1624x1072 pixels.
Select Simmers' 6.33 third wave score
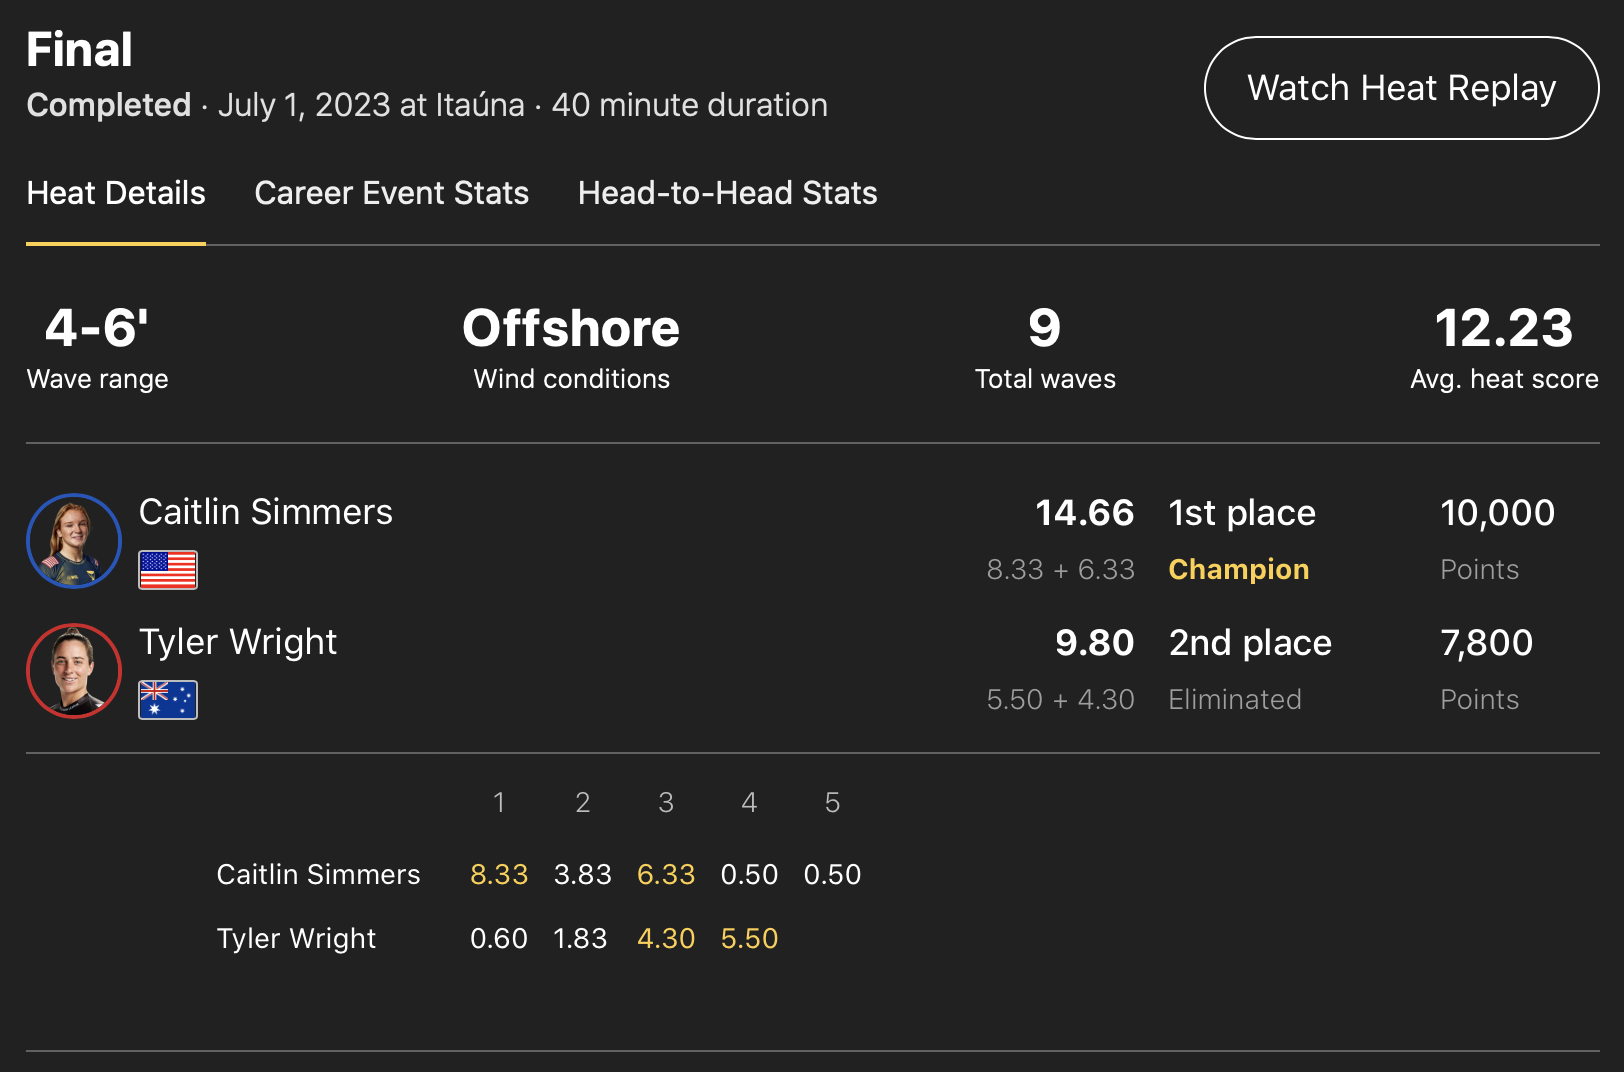click(666, 875)
